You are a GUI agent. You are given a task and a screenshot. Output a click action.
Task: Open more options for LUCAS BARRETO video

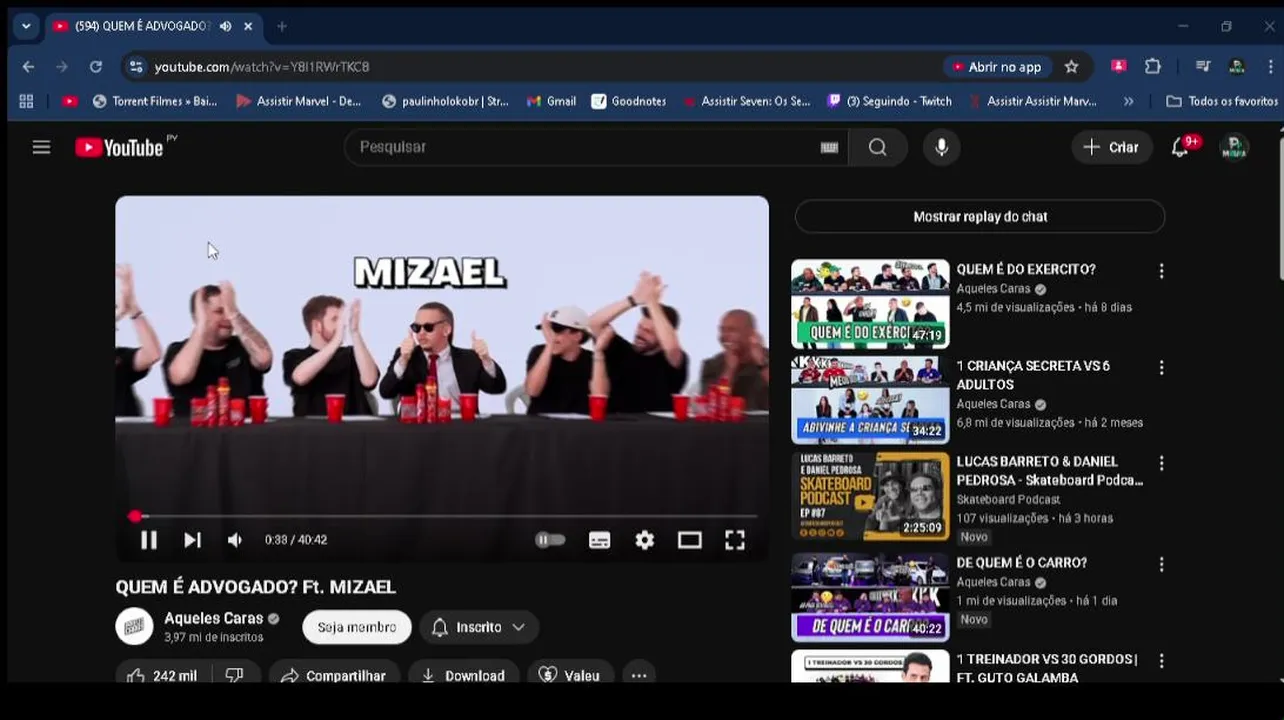tap(1161, 464)
